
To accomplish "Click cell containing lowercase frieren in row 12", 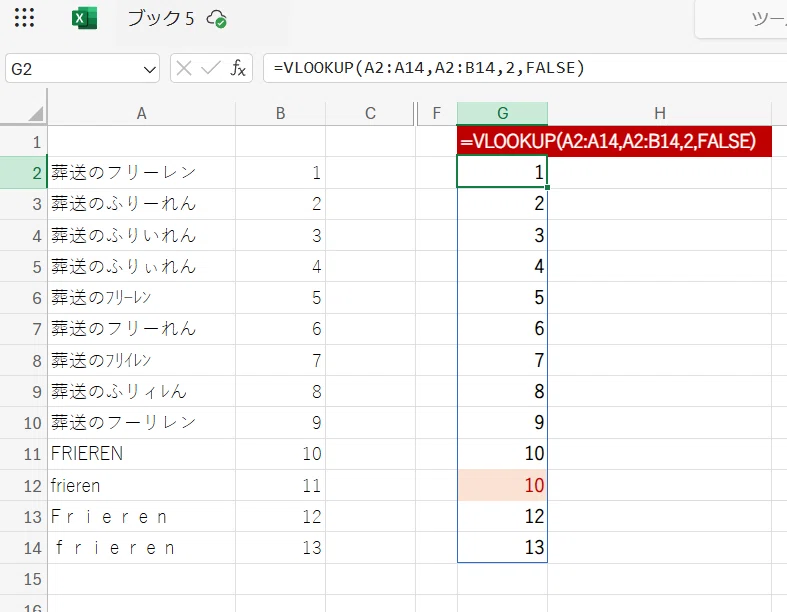I will tap(142, 485).
